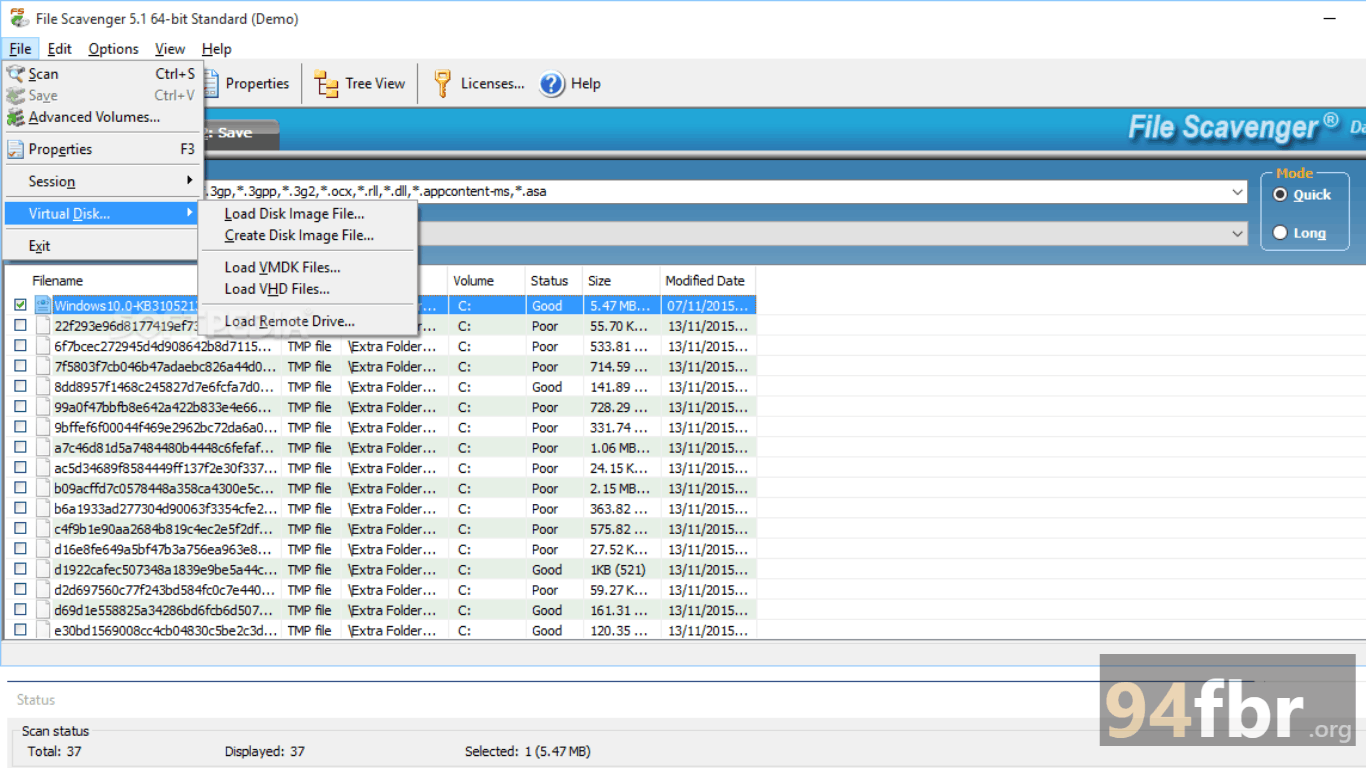Image resolution: width=1366 pixels, height=768 pixels.
Task: Click file icon for 7f5803f7cb046b47adaebc826a44d0 row
Action: 43,366
